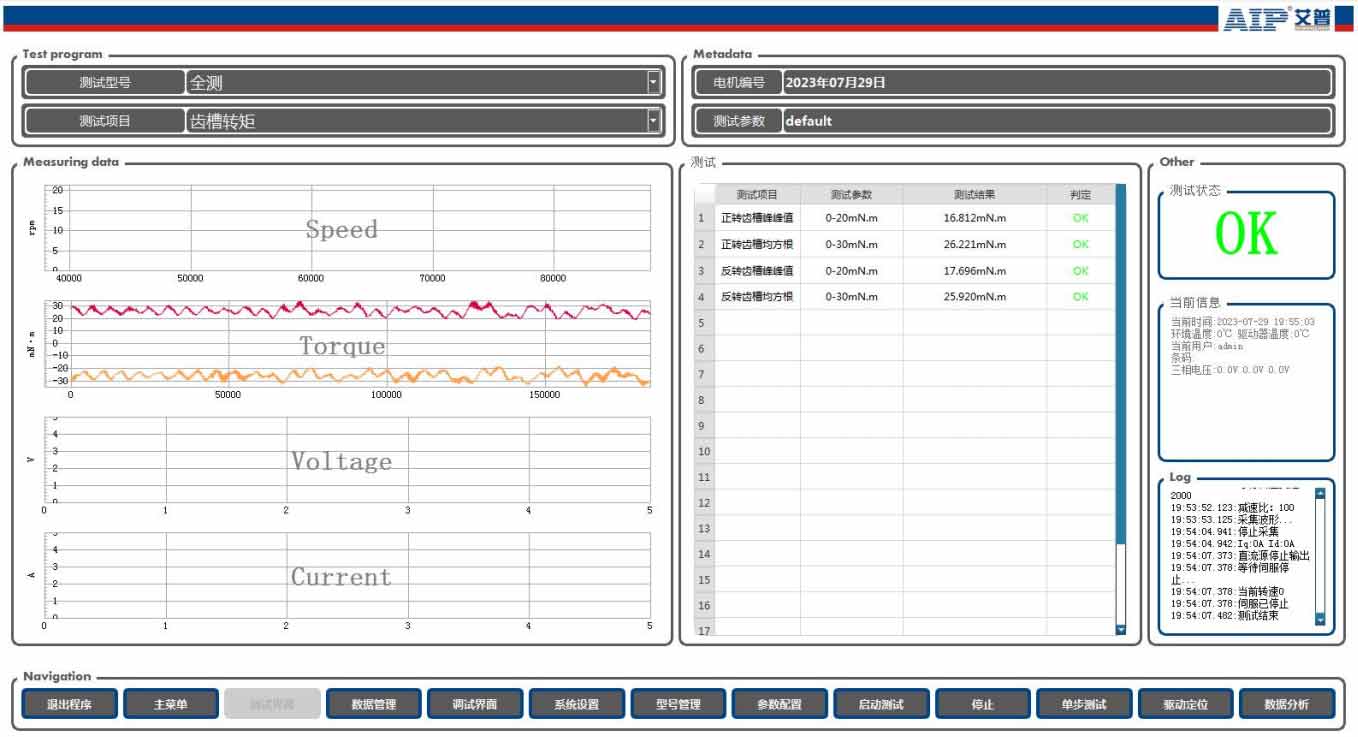1358x737 pixels.
Task: Run 单步测试 single-step test
Action: (1084, 704)
